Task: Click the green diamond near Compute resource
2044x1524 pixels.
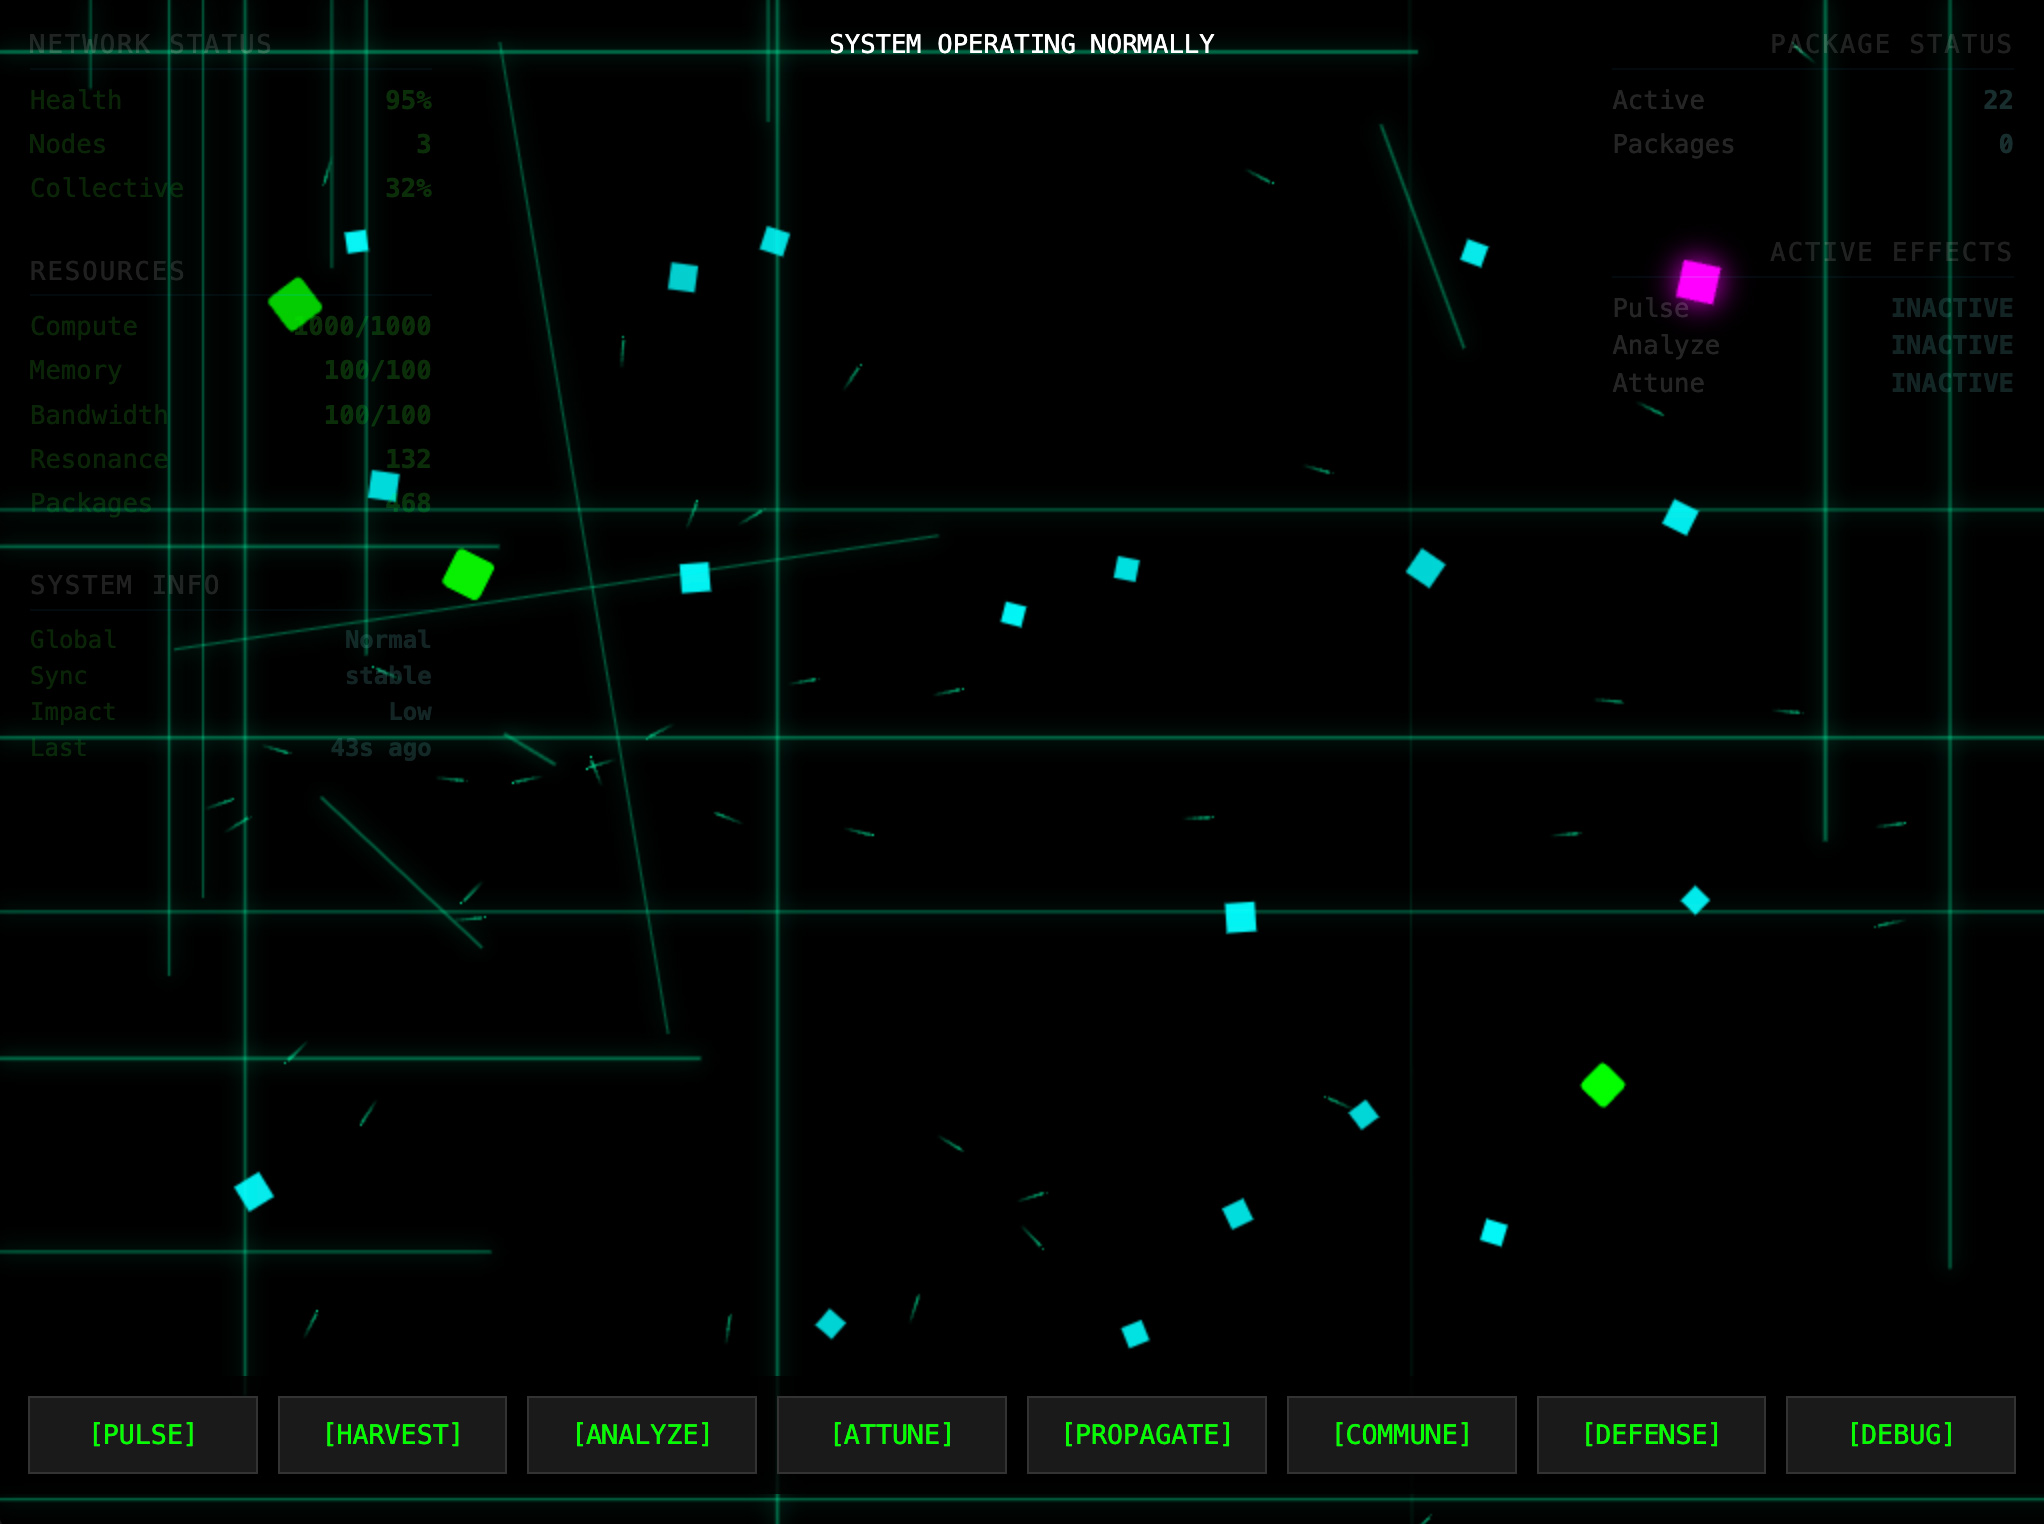Action: (x=295, y=304)
